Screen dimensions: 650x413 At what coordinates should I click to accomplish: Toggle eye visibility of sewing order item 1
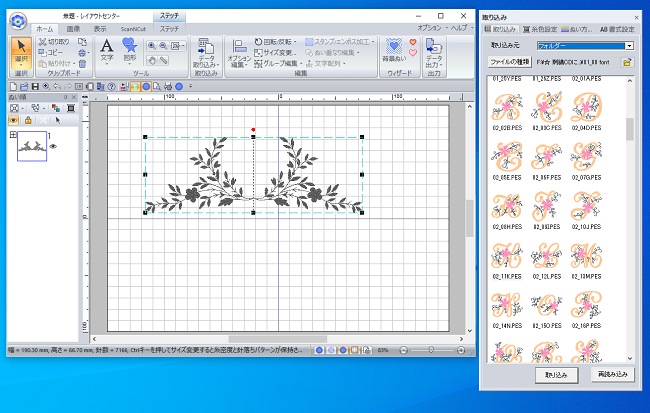(51, 146)
